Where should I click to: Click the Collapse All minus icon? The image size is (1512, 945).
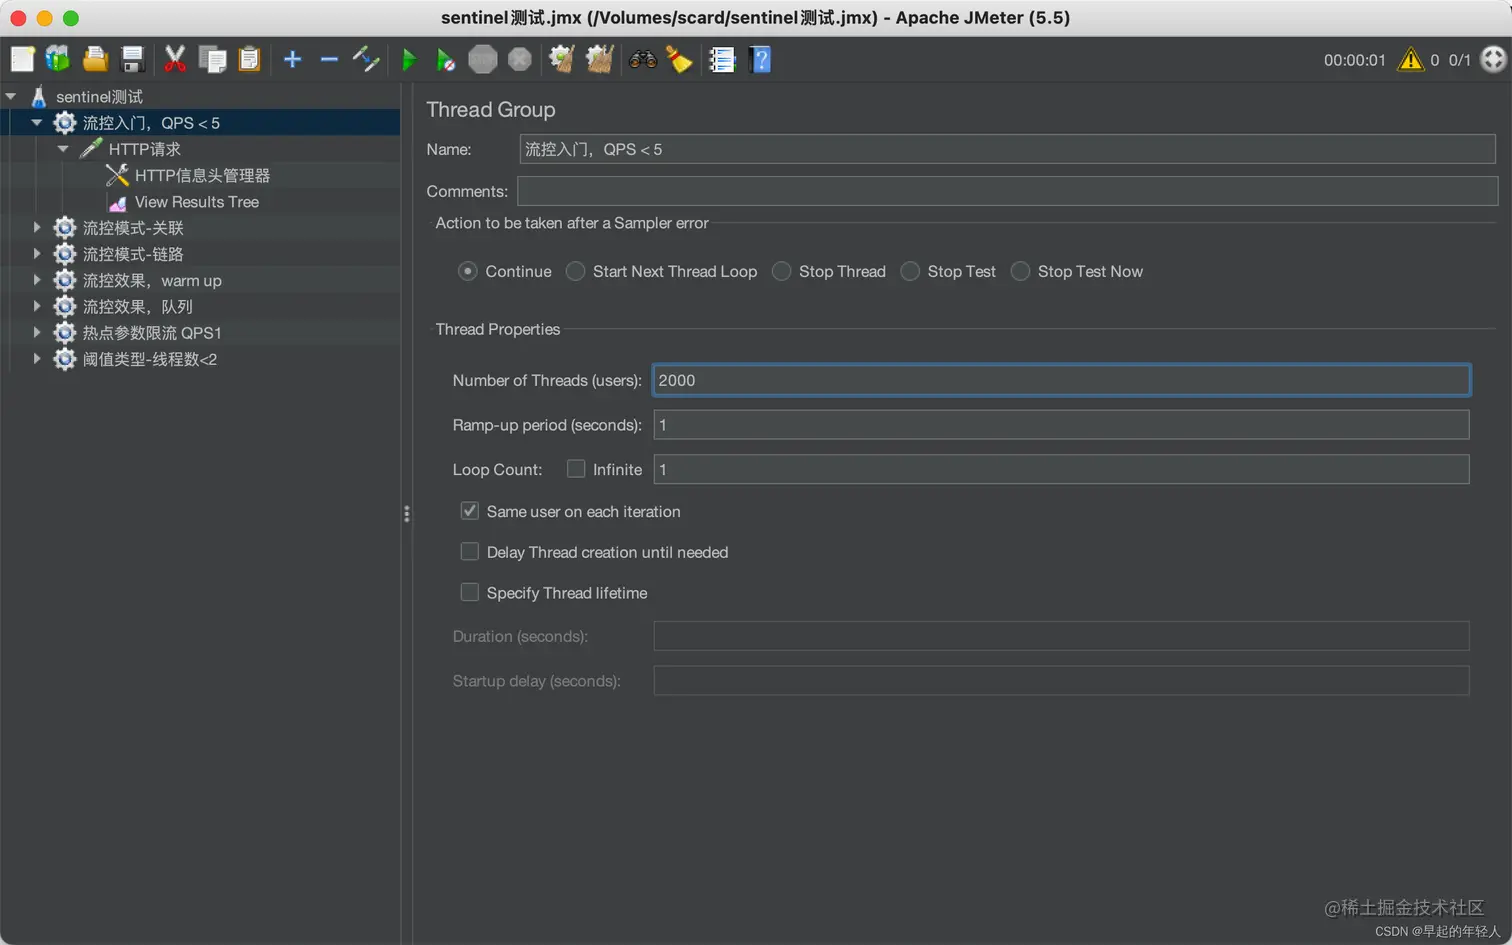(x=329, y=60)
